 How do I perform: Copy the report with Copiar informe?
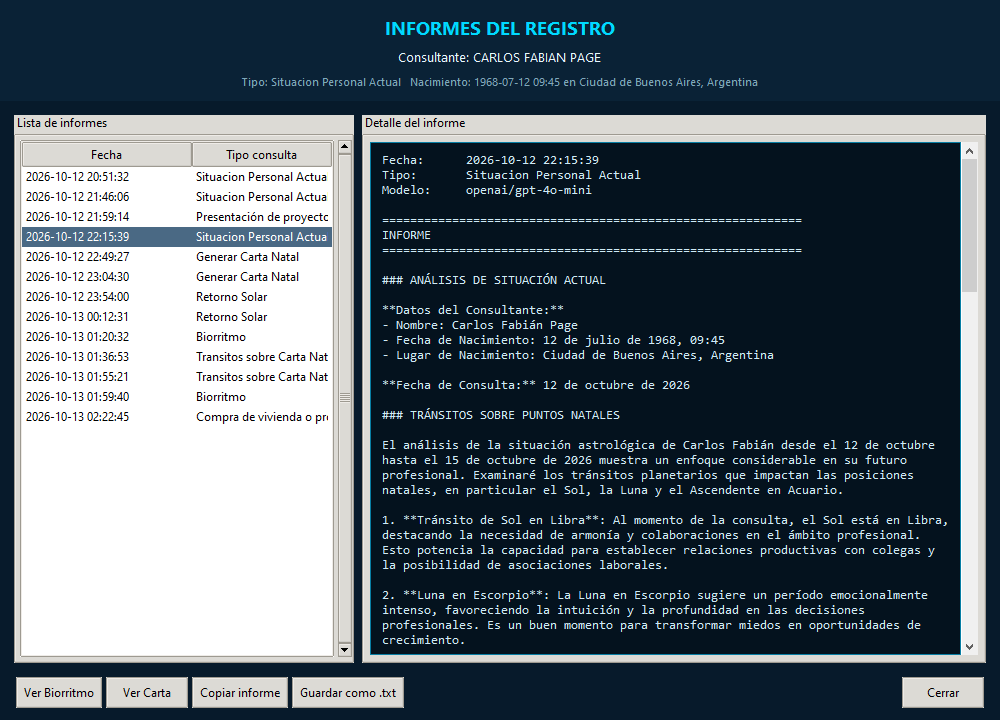240,693
